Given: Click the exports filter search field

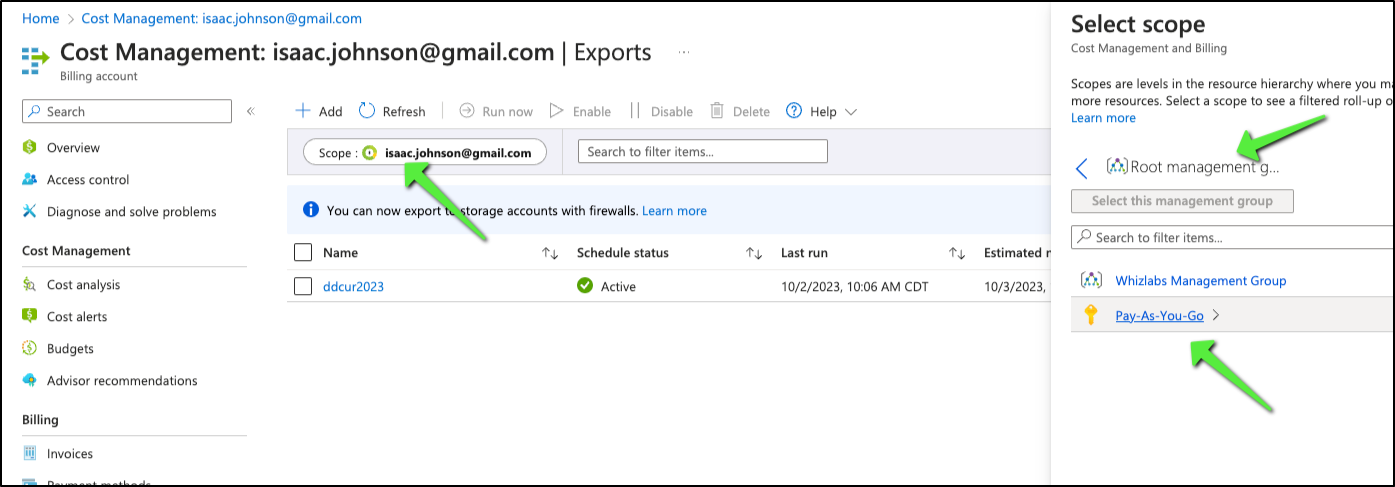Looking at the screenshot, I should pyautogui.click(x=703, y=152).
